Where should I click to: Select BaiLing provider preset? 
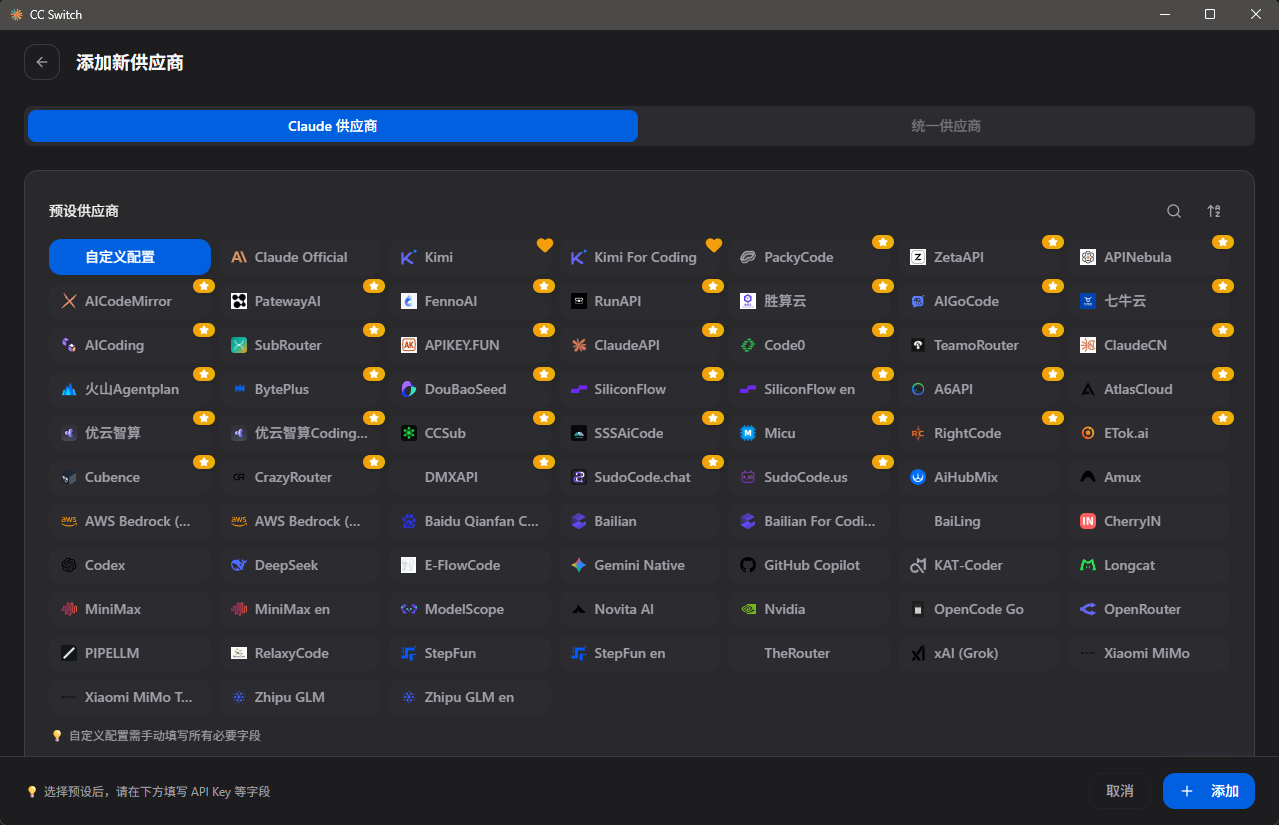pyautogui.click(x=980, y=521)
